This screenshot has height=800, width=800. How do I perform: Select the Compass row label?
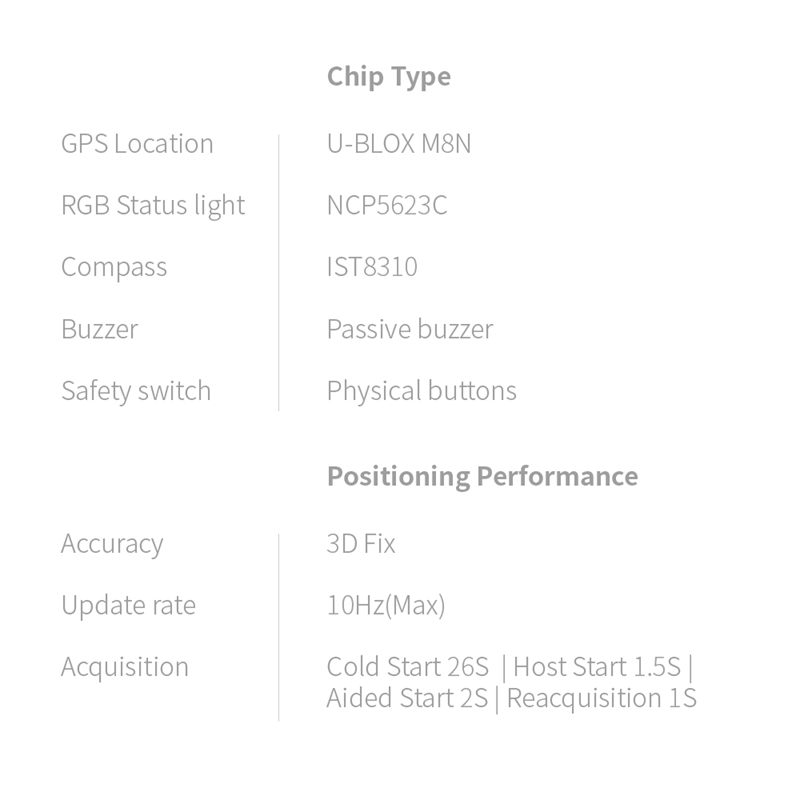(114, 268)
